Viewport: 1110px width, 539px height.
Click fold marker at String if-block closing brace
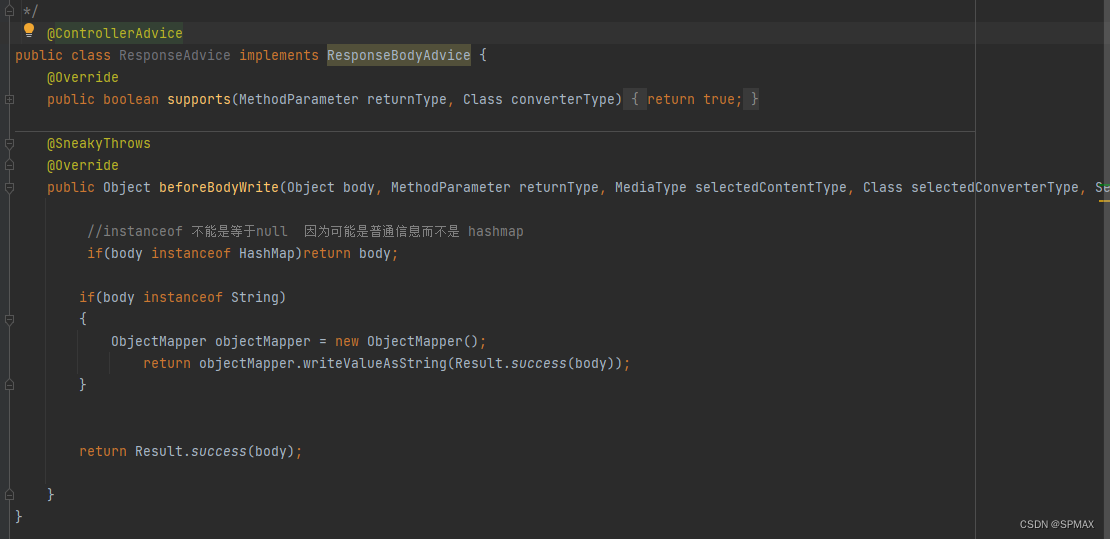(9, 385)
